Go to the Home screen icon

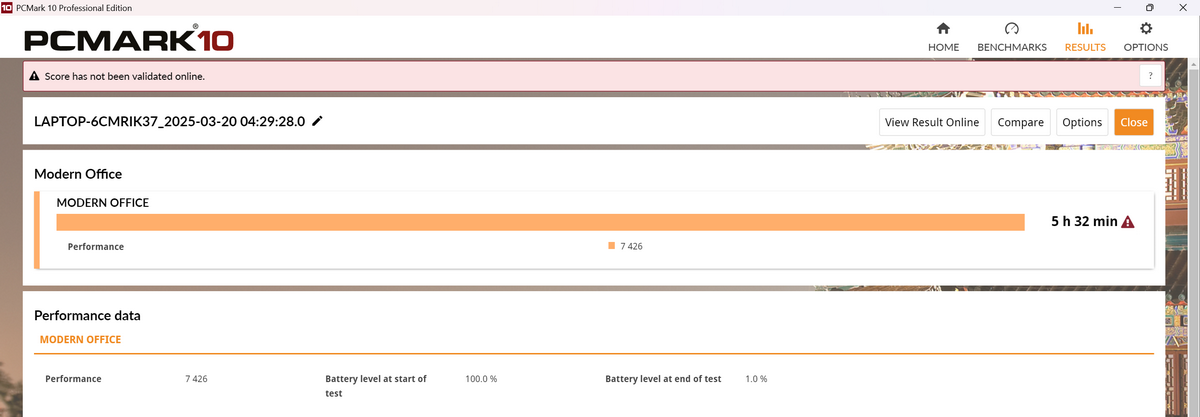point(943,29)
